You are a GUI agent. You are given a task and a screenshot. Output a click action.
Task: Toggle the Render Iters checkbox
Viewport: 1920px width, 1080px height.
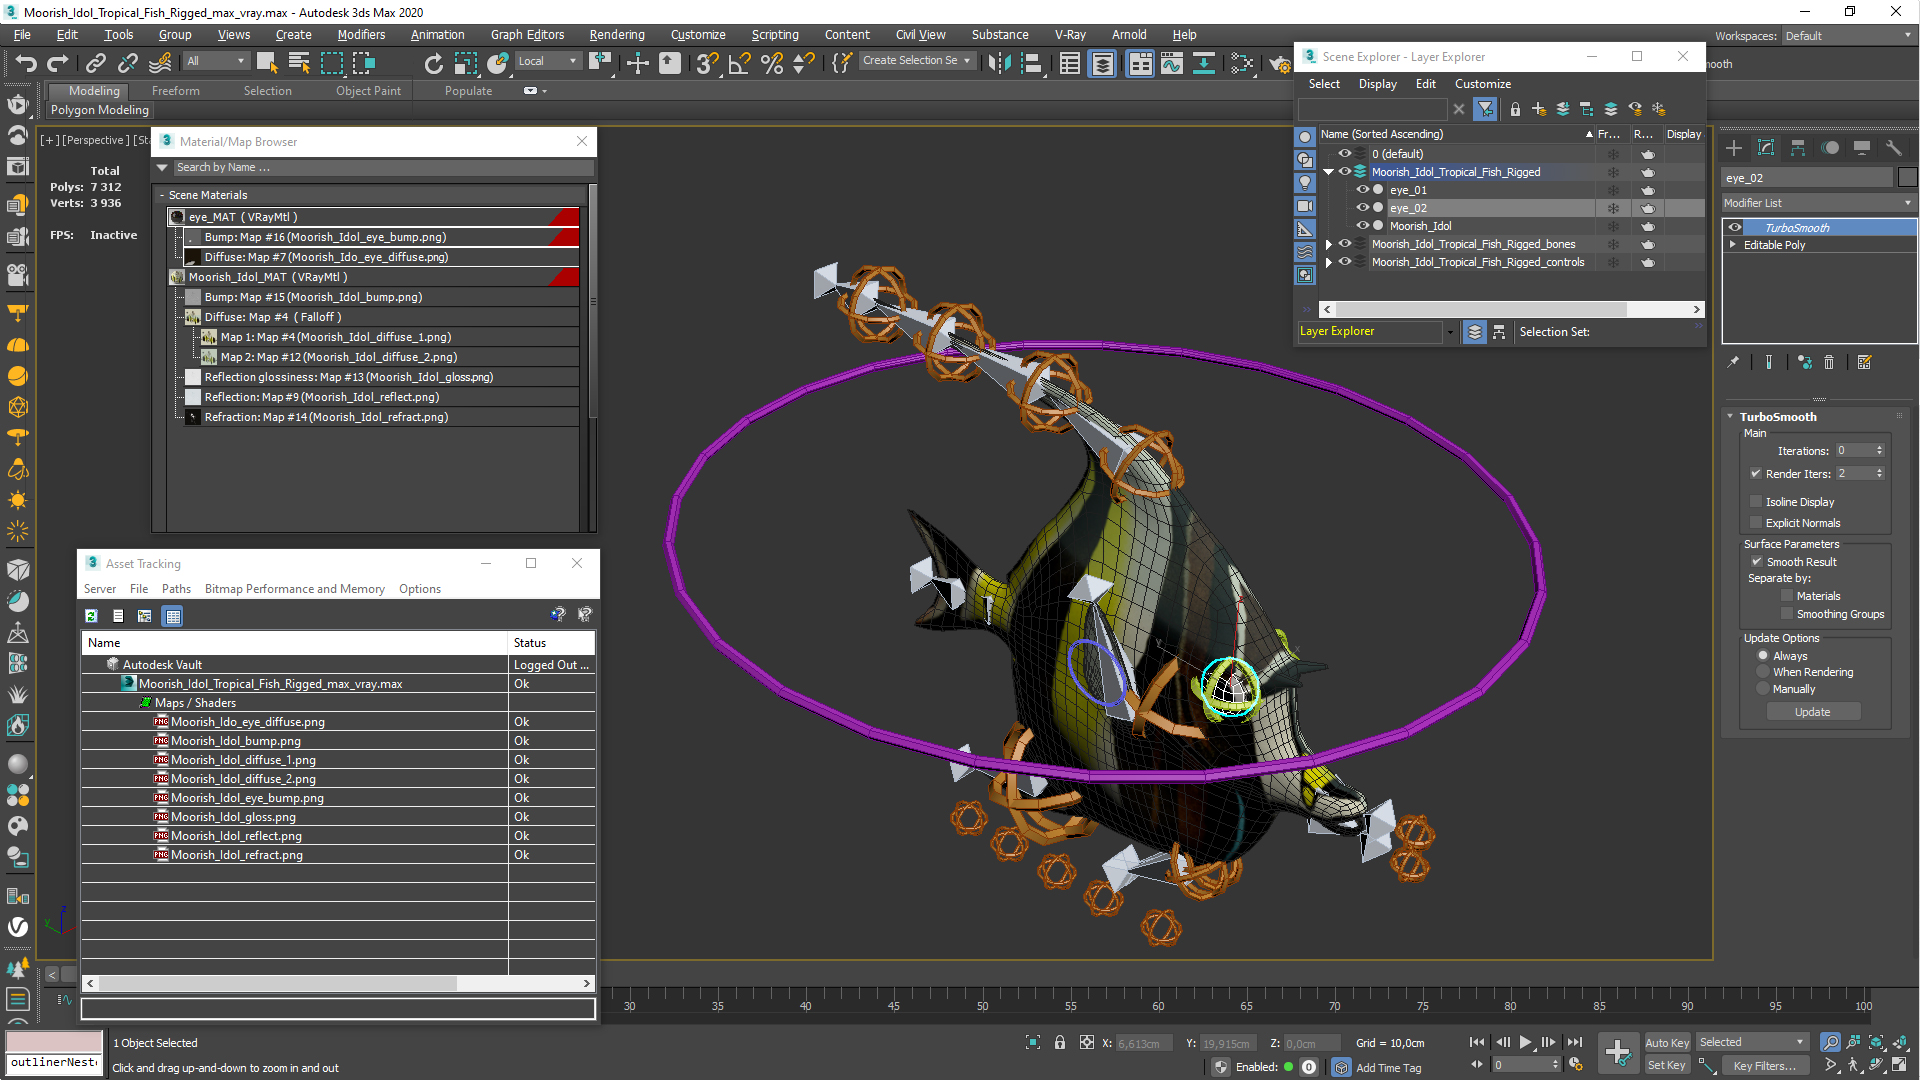(x=1756, y=474)
